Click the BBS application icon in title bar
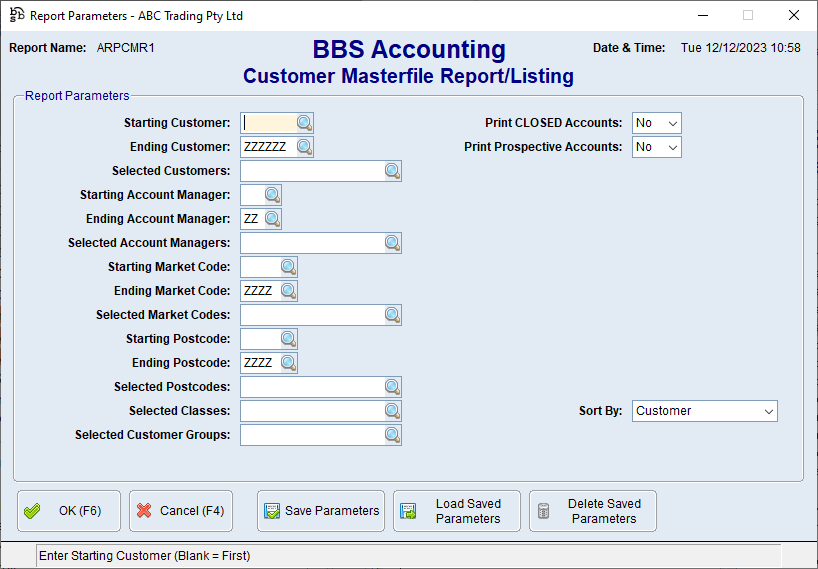The width and height of the screenshot is (818, 569). click(17, 15)
